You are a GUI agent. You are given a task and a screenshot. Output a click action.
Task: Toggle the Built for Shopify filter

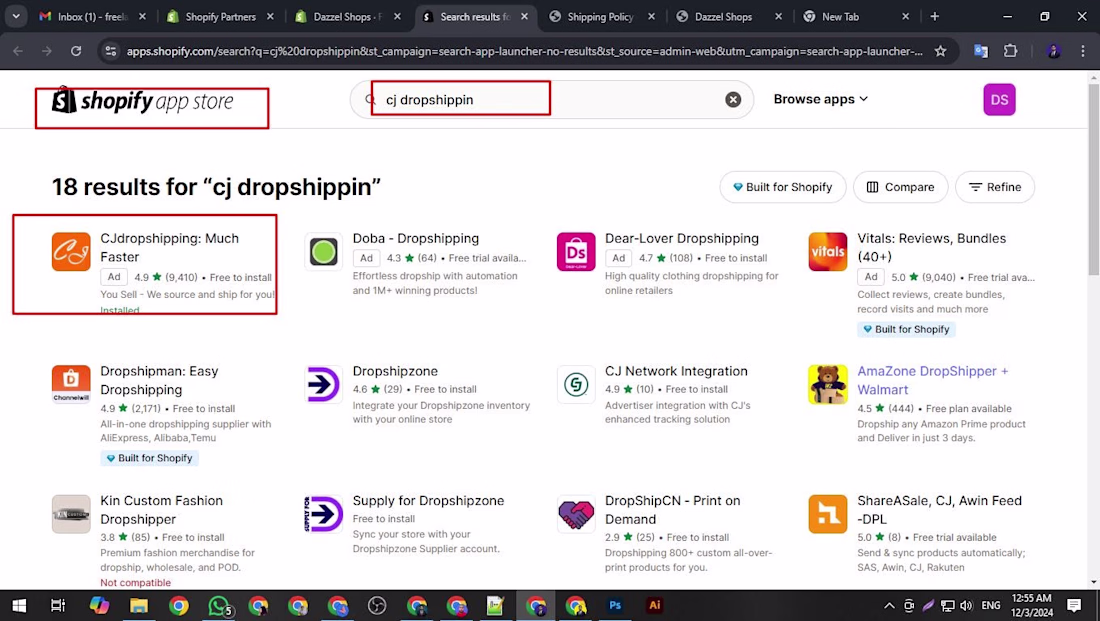coord(783,187)
